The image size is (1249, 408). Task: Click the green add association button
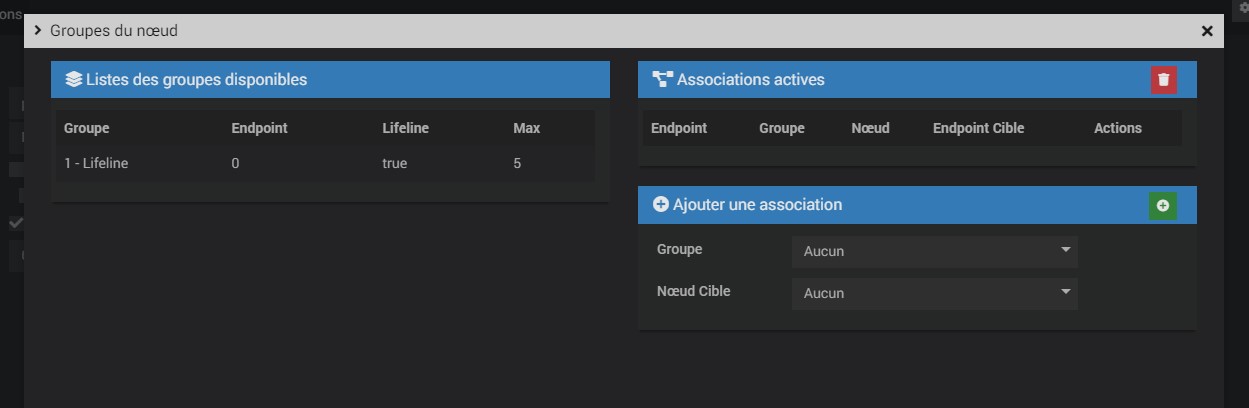[x=1162, y=205]
